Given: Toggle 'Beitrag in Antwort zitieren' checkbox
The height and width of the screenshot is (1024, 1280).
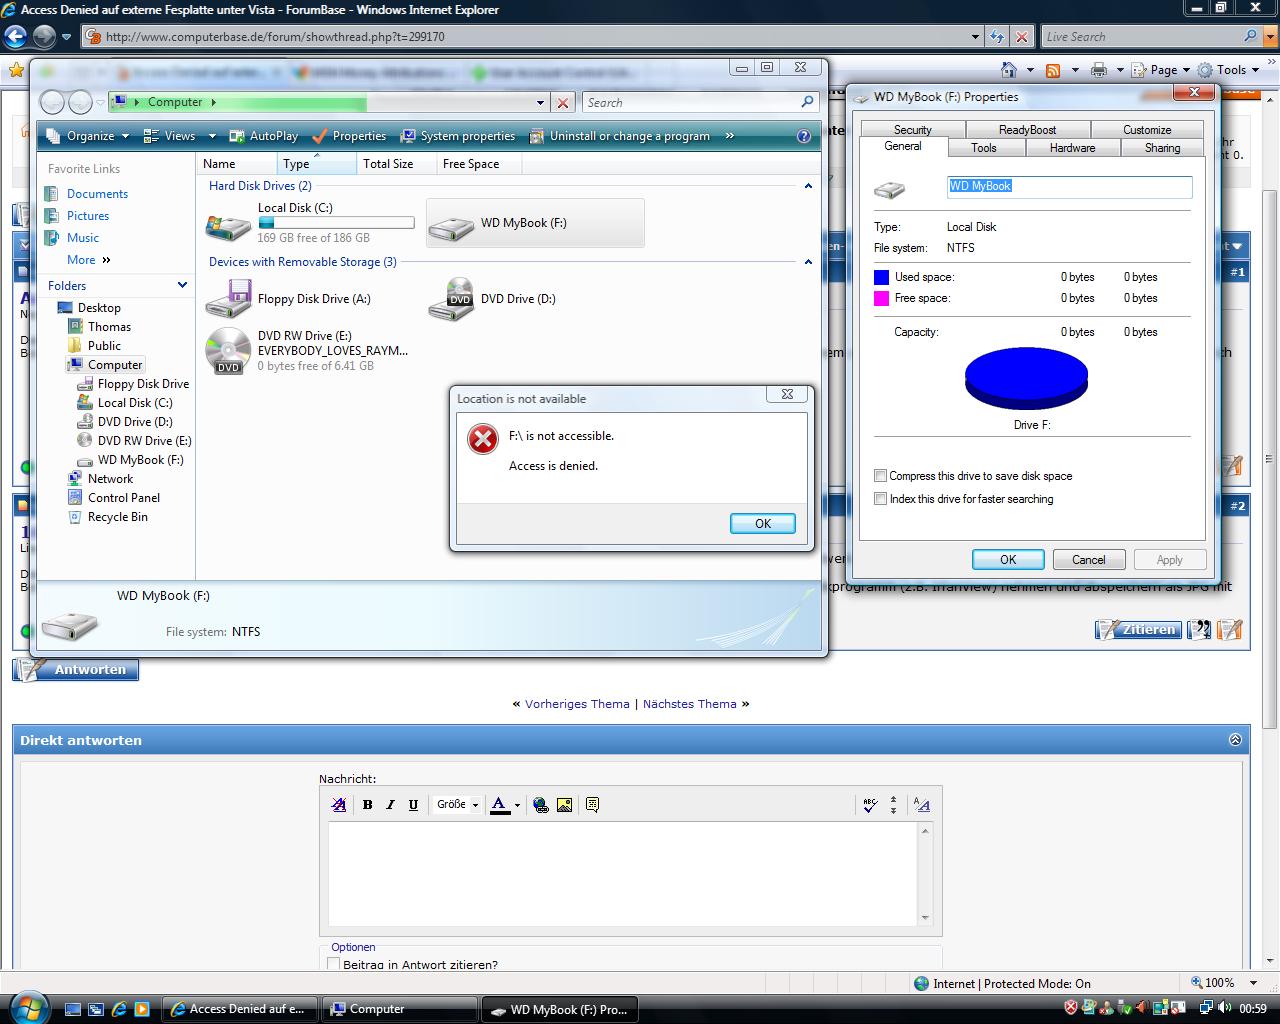Looking at the screenshot, I should click(x=334, y=964).
